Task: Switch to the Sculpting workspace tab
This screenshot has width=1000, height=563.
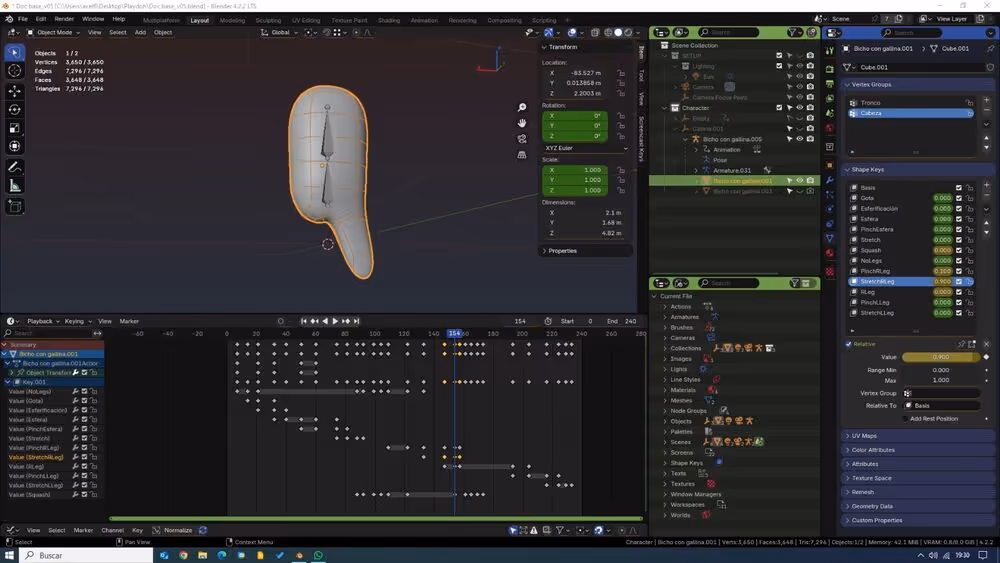Action: click(x=268, y=20)
